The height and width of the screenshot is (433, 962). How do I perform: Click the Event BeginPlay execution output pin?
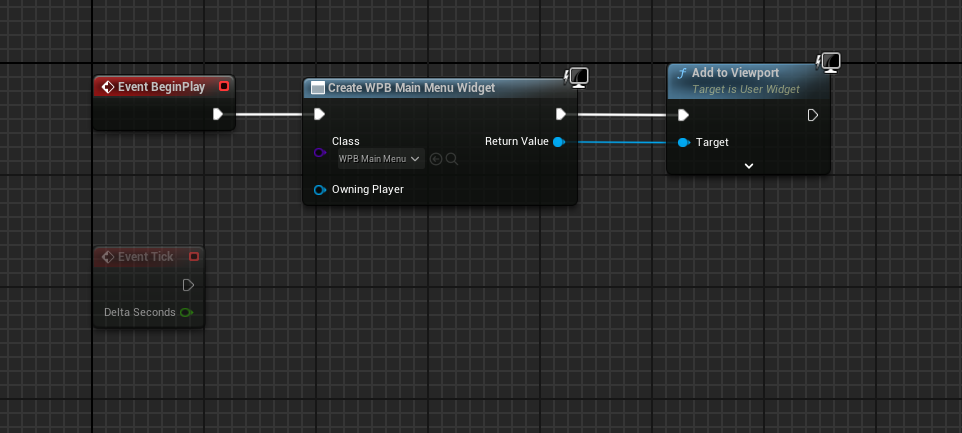coord(218,114)
